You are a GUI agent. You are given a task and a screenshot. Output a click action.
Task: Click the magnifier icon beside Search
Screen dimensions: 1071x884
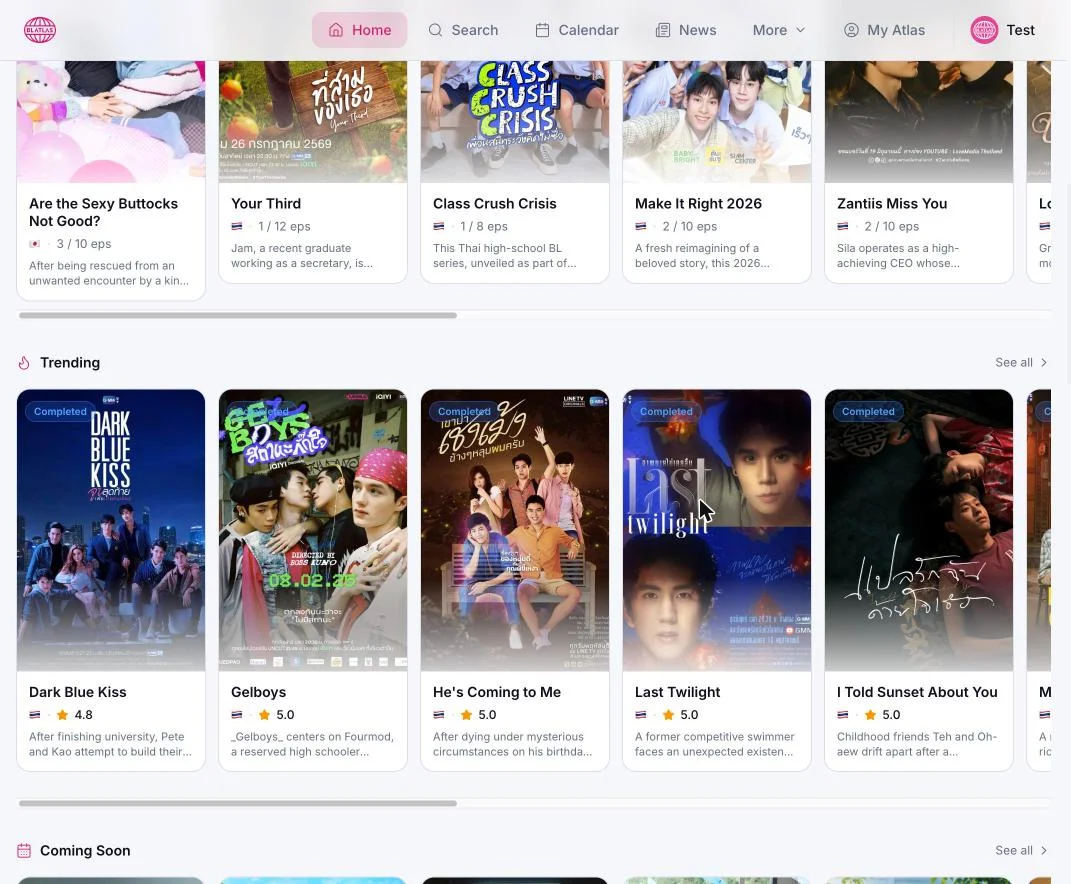click(x=435, y=30)
